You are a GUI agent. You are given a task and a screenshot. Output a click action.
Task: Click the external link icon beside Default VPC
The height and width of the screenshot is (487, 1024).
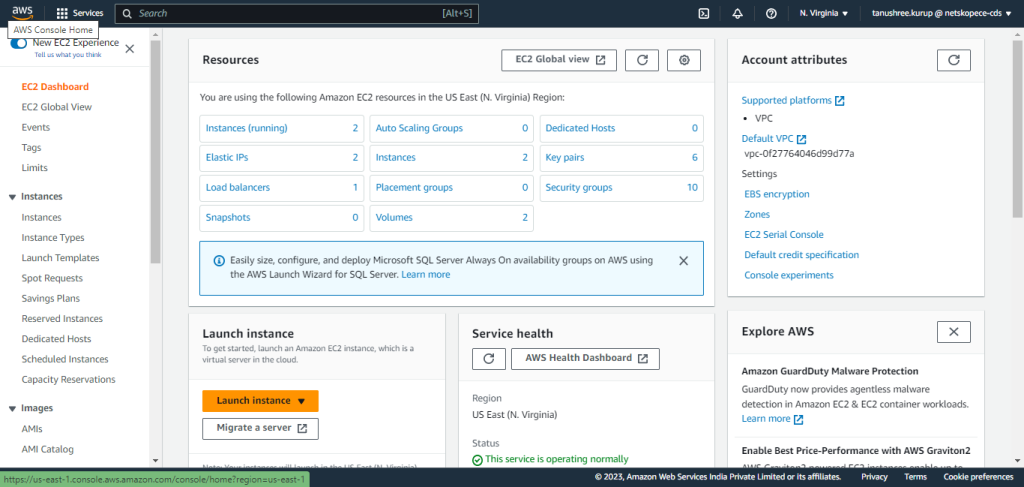tap(801, 139)
